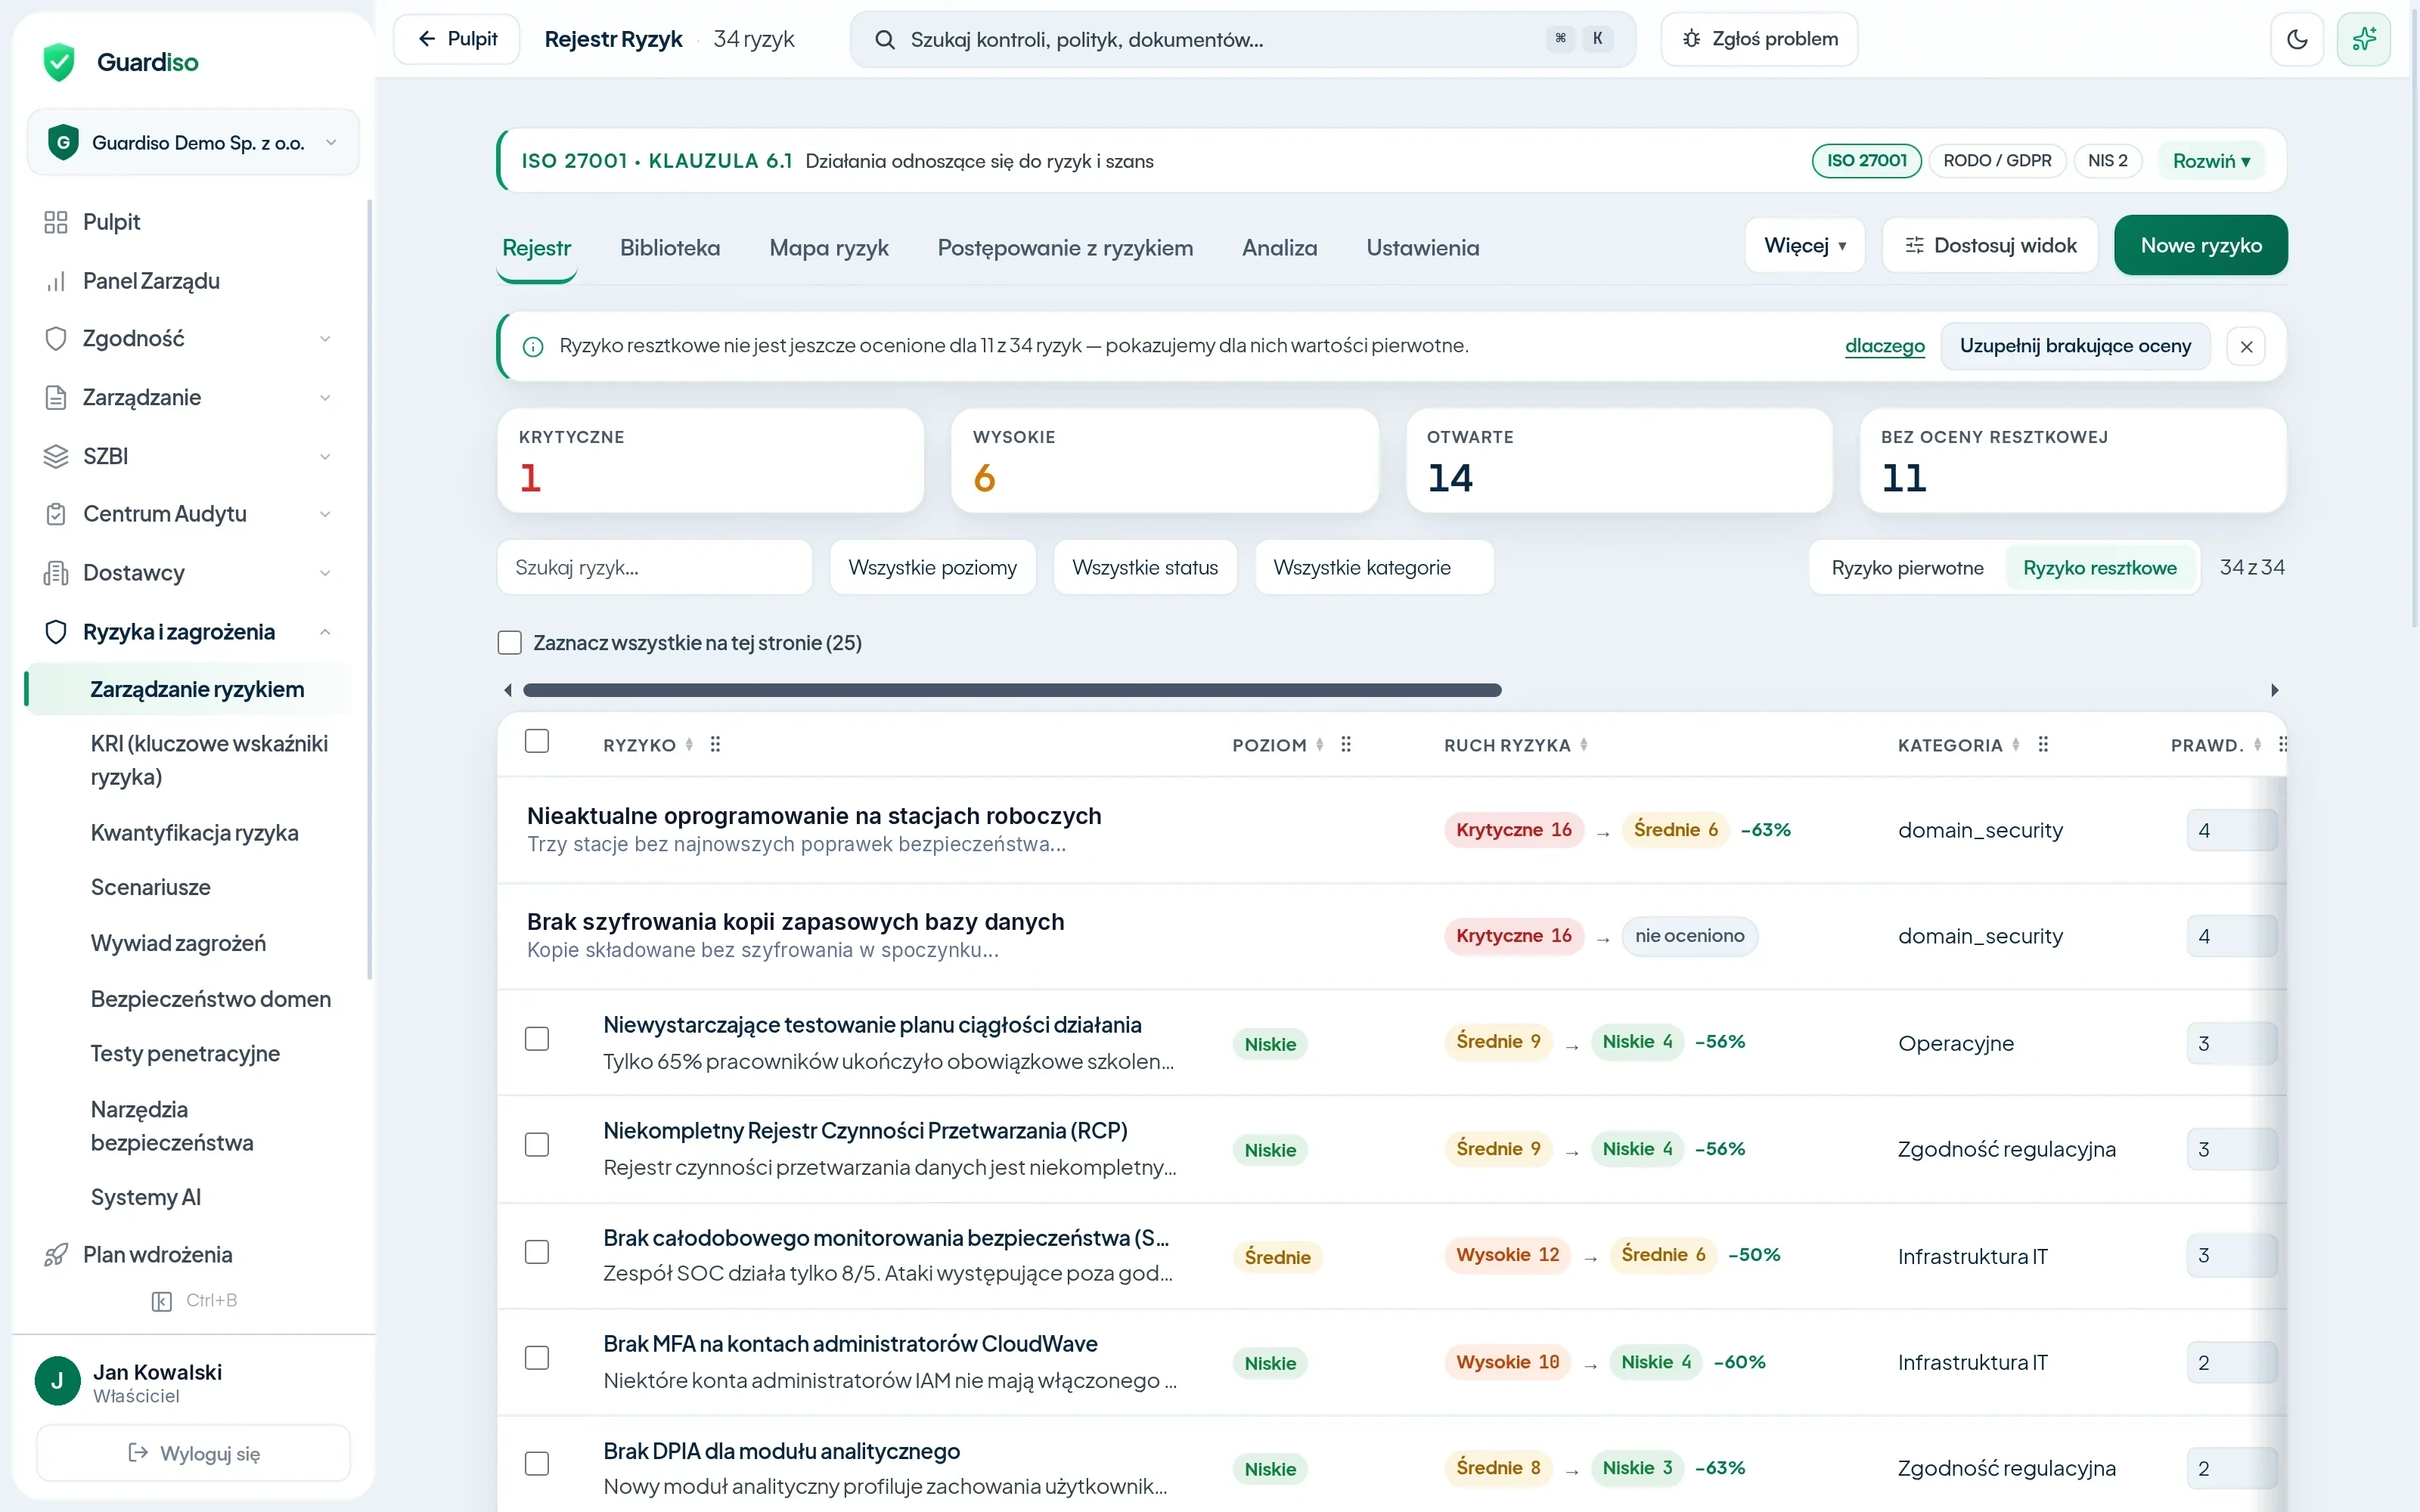Click the info icon in residual risk banner
Viewport: 2420px width, 1512px height.
pyautogui.click(x=533, y=346)
